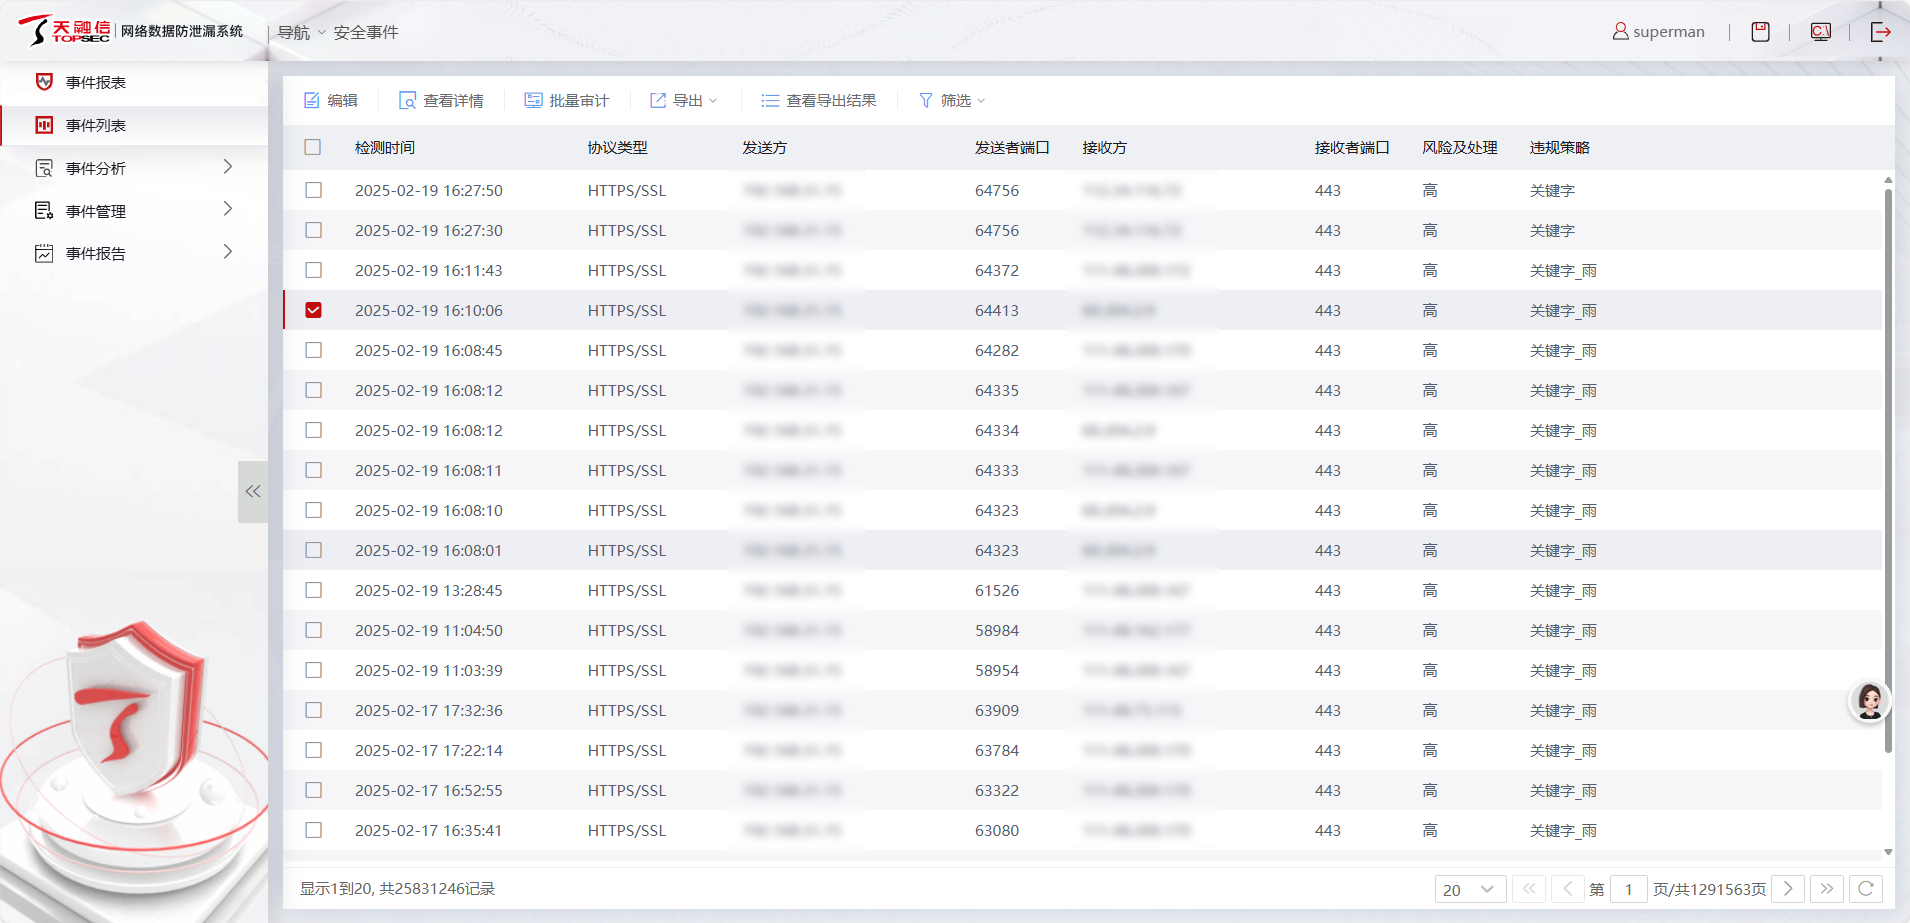Click the page number input field

click(1628, 889)
